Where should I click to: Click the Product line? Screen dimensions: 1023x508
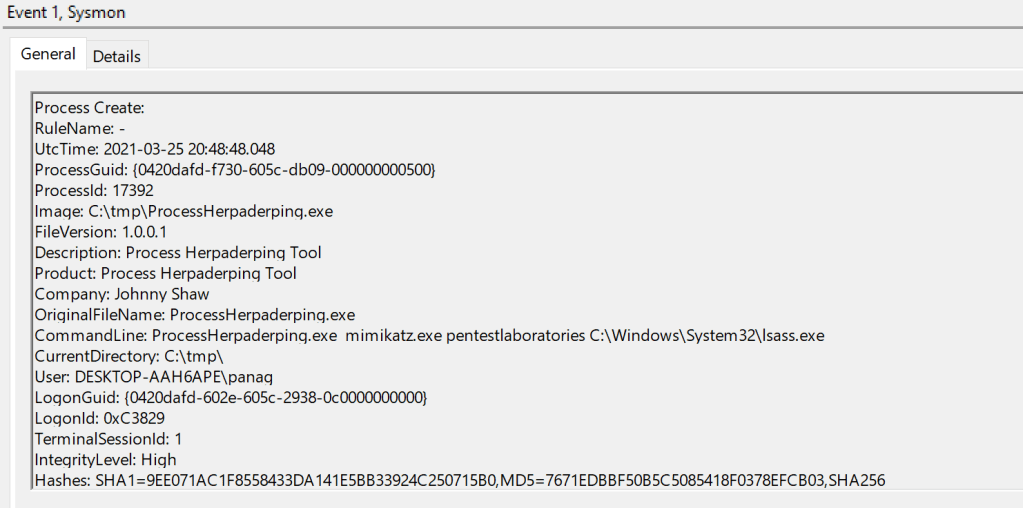(x=165, y=273)
